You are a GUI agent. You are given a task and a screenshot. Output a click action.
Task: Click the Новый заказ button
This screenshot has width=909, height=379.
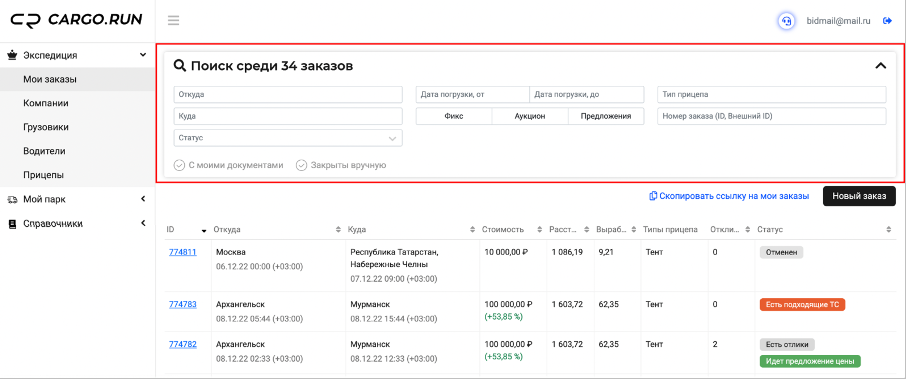tap(859, 196)
